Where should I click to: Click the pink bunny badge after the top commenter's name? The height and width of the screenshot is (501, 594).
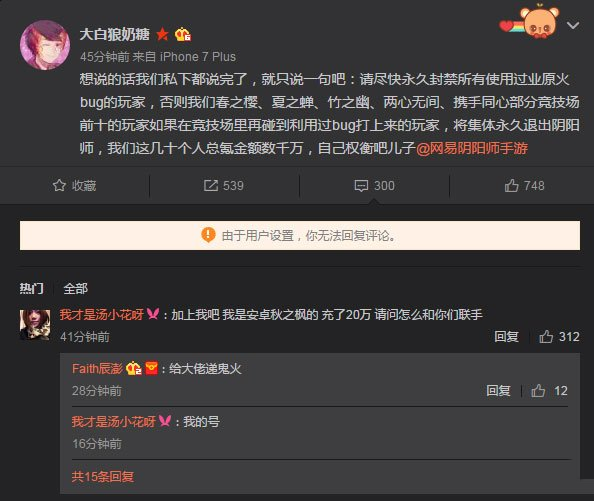point(153,314)
